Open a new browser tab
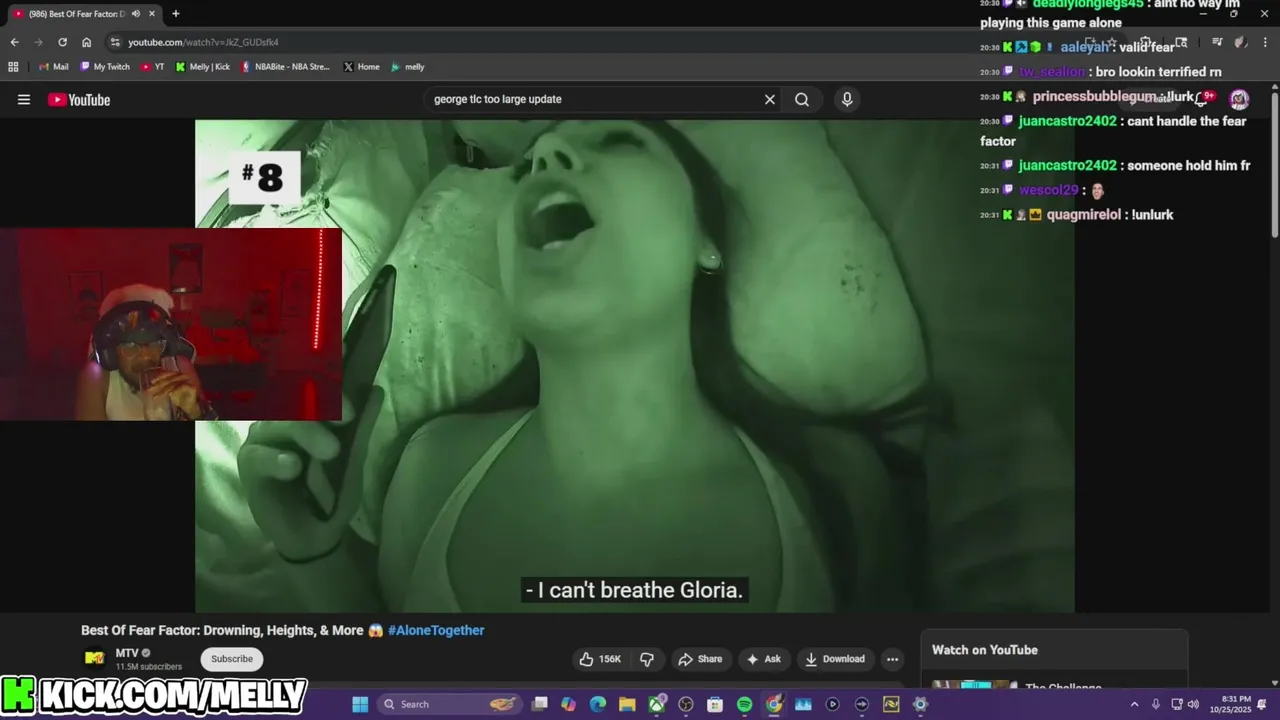 176,14
